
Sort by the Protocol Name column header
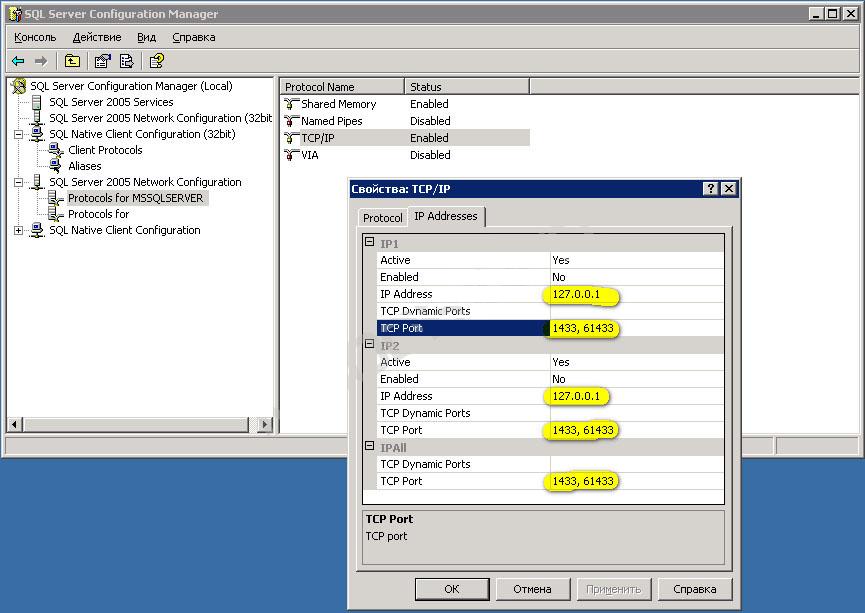point(342,87)
